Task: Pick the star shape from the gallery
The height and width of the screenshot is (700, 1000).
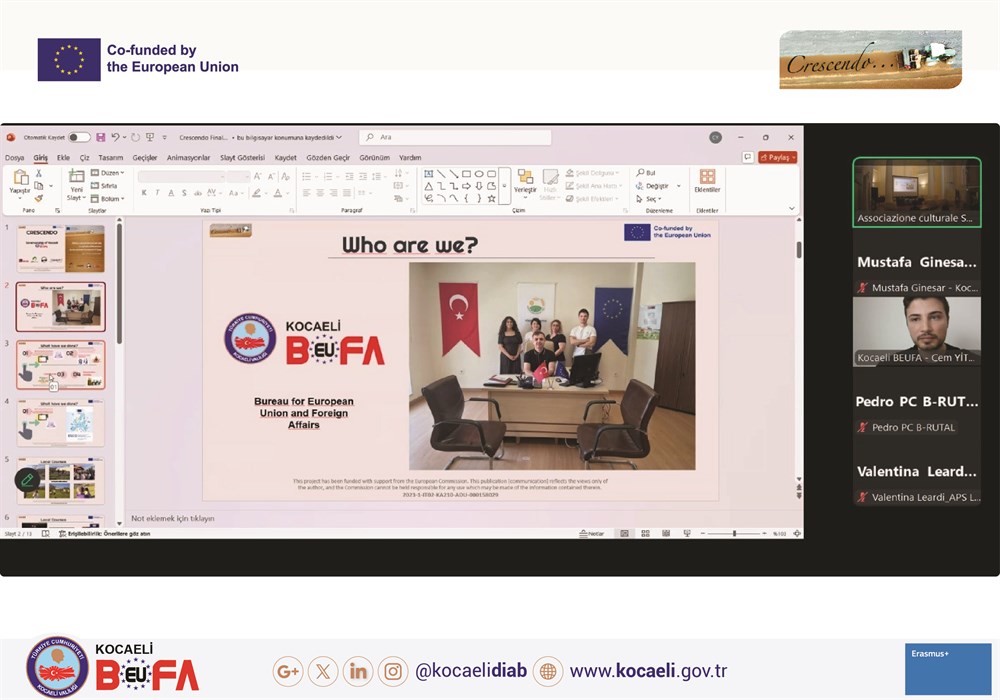Action: coord(492,198)
